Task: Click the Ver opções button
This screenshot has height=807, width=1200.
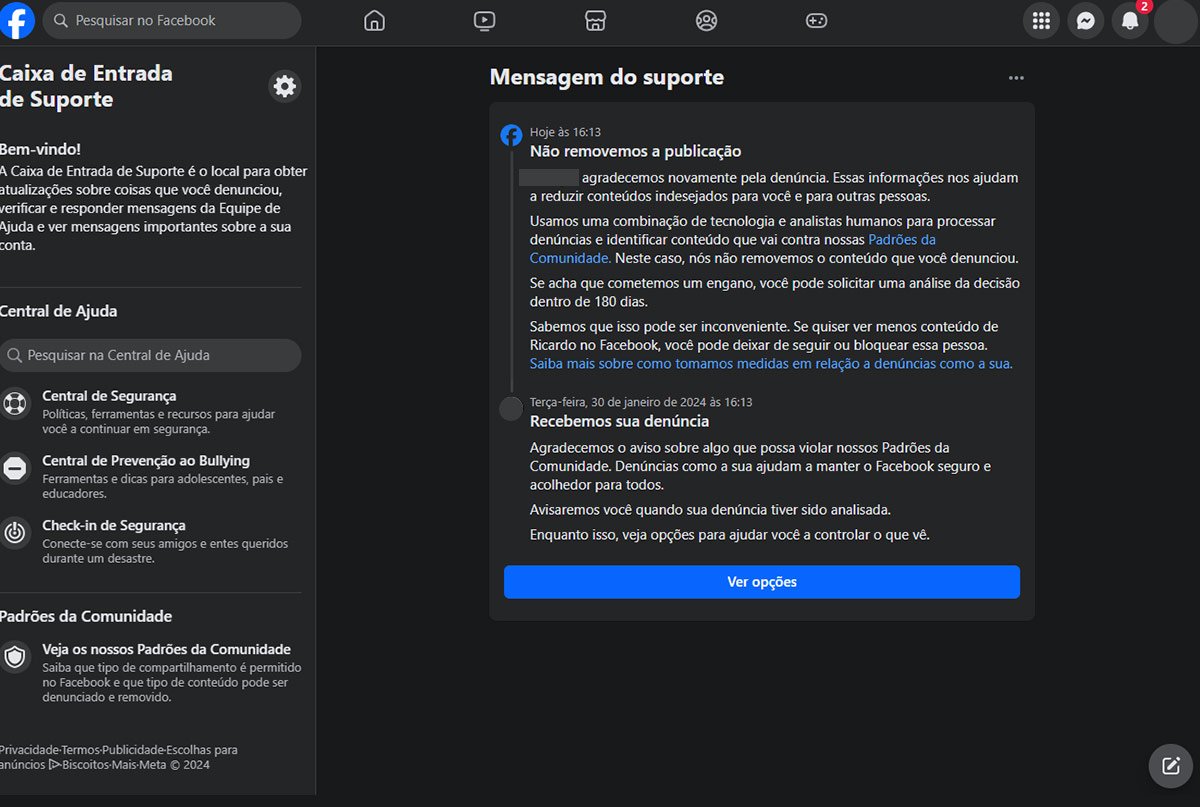Action: coord(762,582)
